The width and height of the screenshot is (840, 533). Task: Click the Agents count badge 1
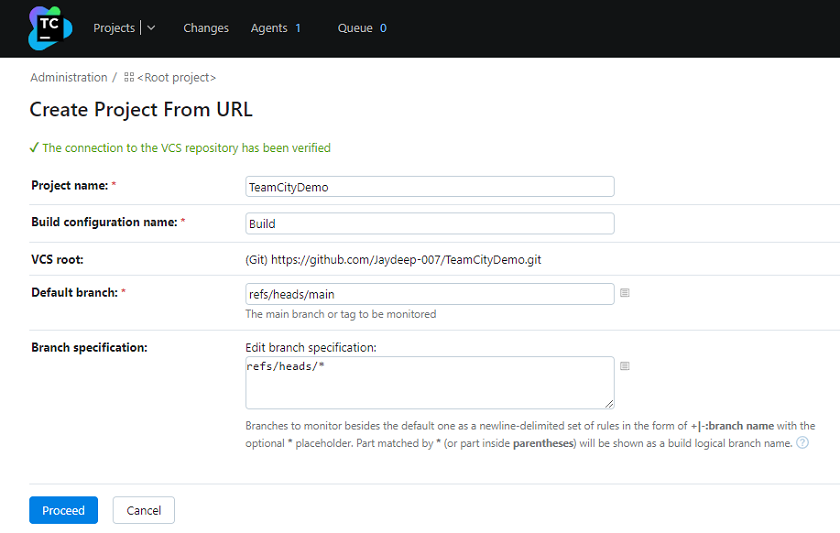[298, 28]
